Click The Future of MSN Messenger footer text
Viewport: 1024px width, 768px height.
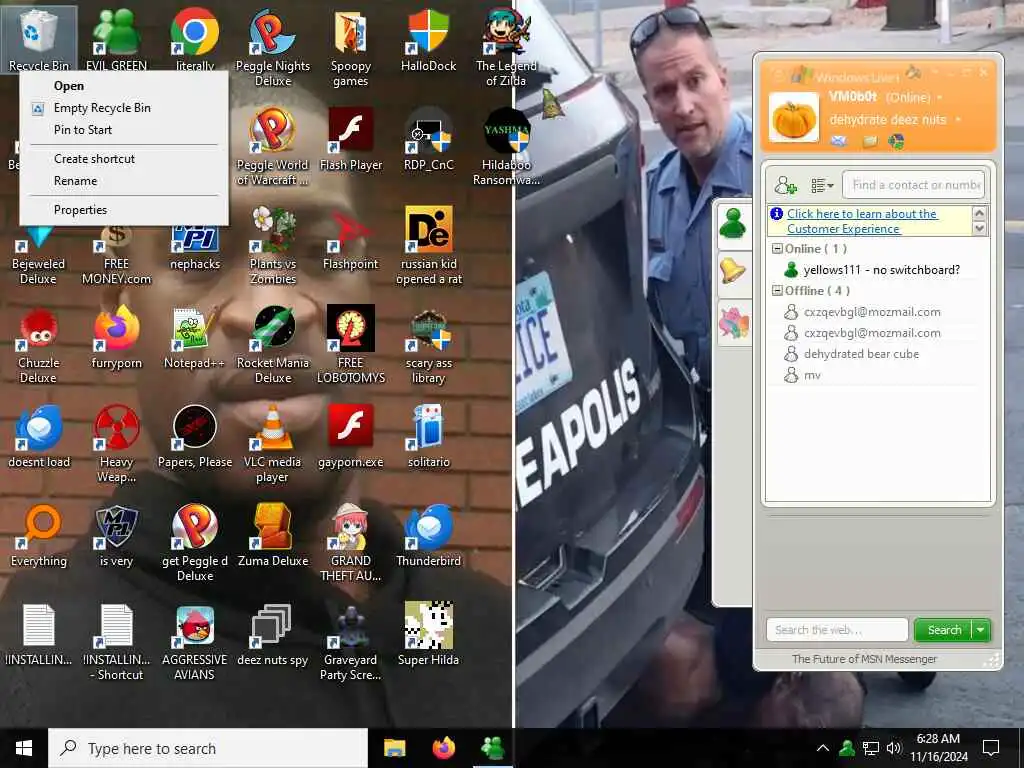coord(864,659)
